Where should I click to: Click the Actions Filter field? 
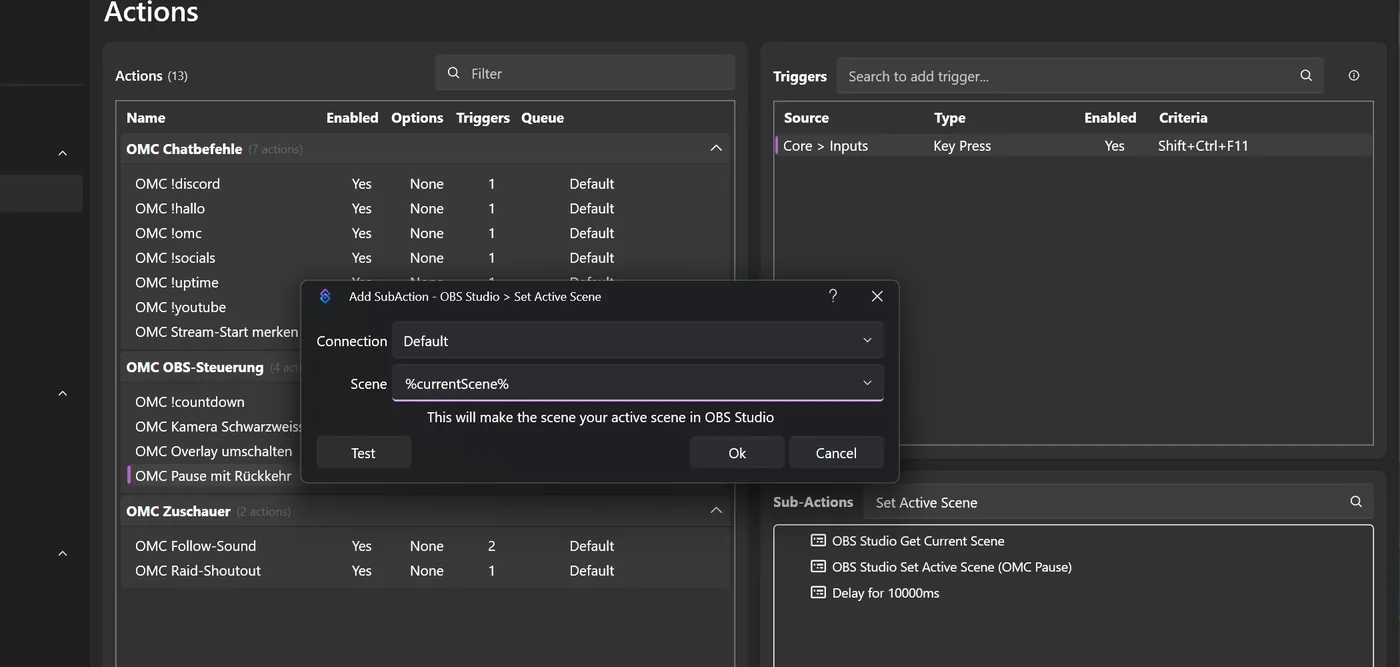tap(585, 73)
